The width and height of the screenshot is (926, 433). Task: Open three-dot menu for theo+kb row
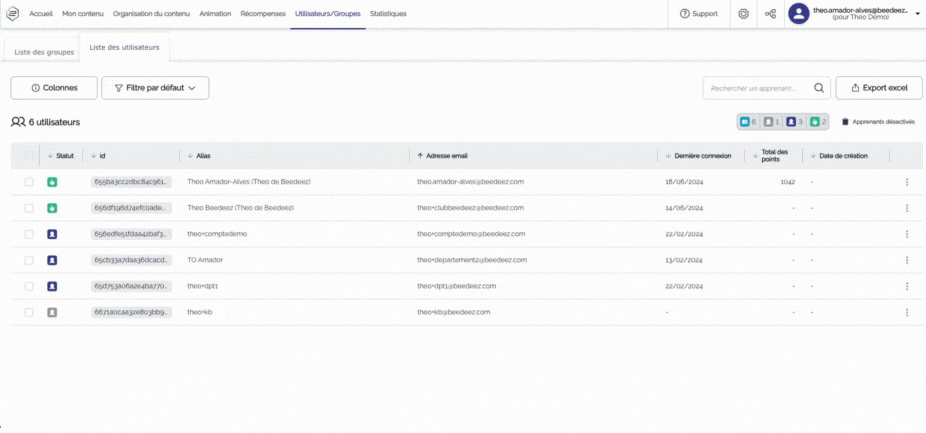[x=906, y=312]
